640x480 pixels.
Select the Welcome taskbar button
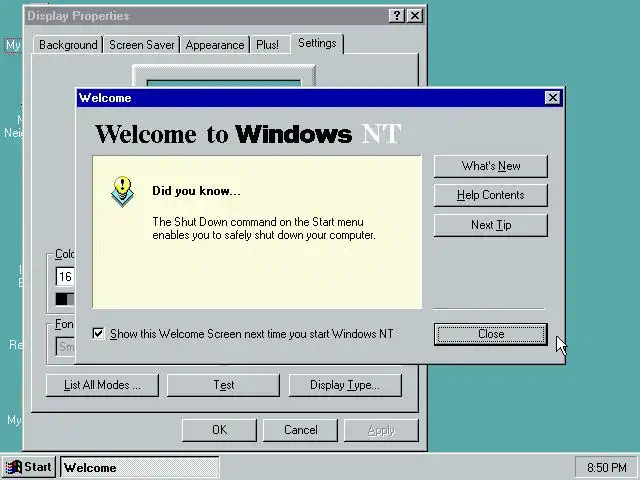click(140, 467)
